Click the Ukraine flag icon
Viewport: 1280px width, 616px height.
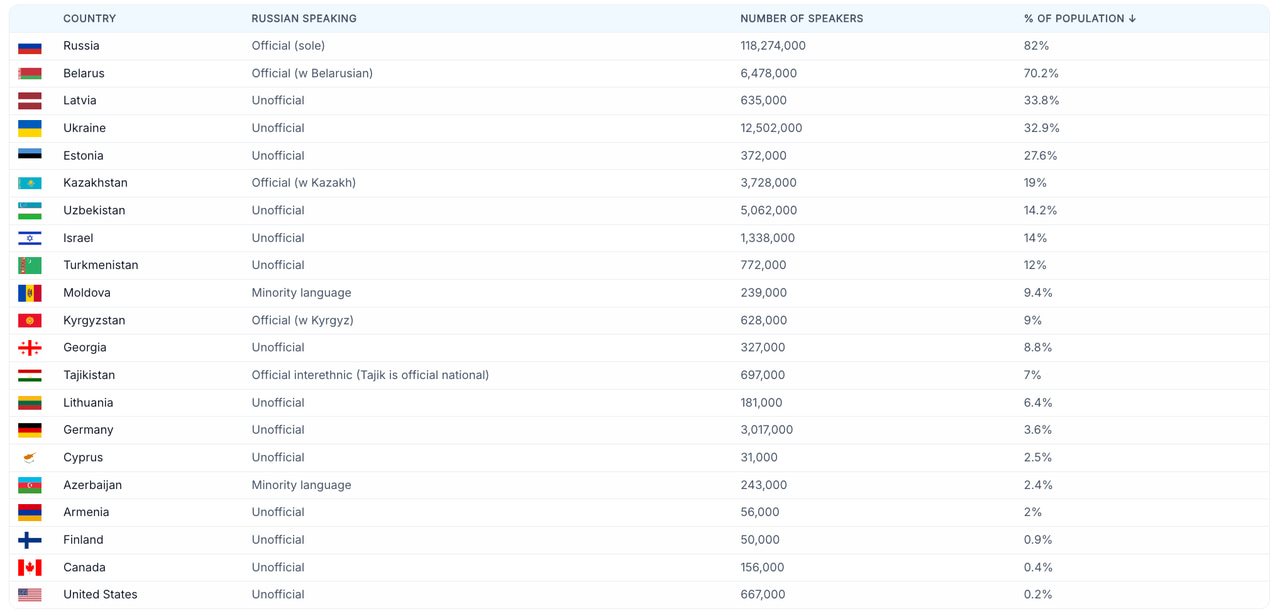(x=30, y=129)
